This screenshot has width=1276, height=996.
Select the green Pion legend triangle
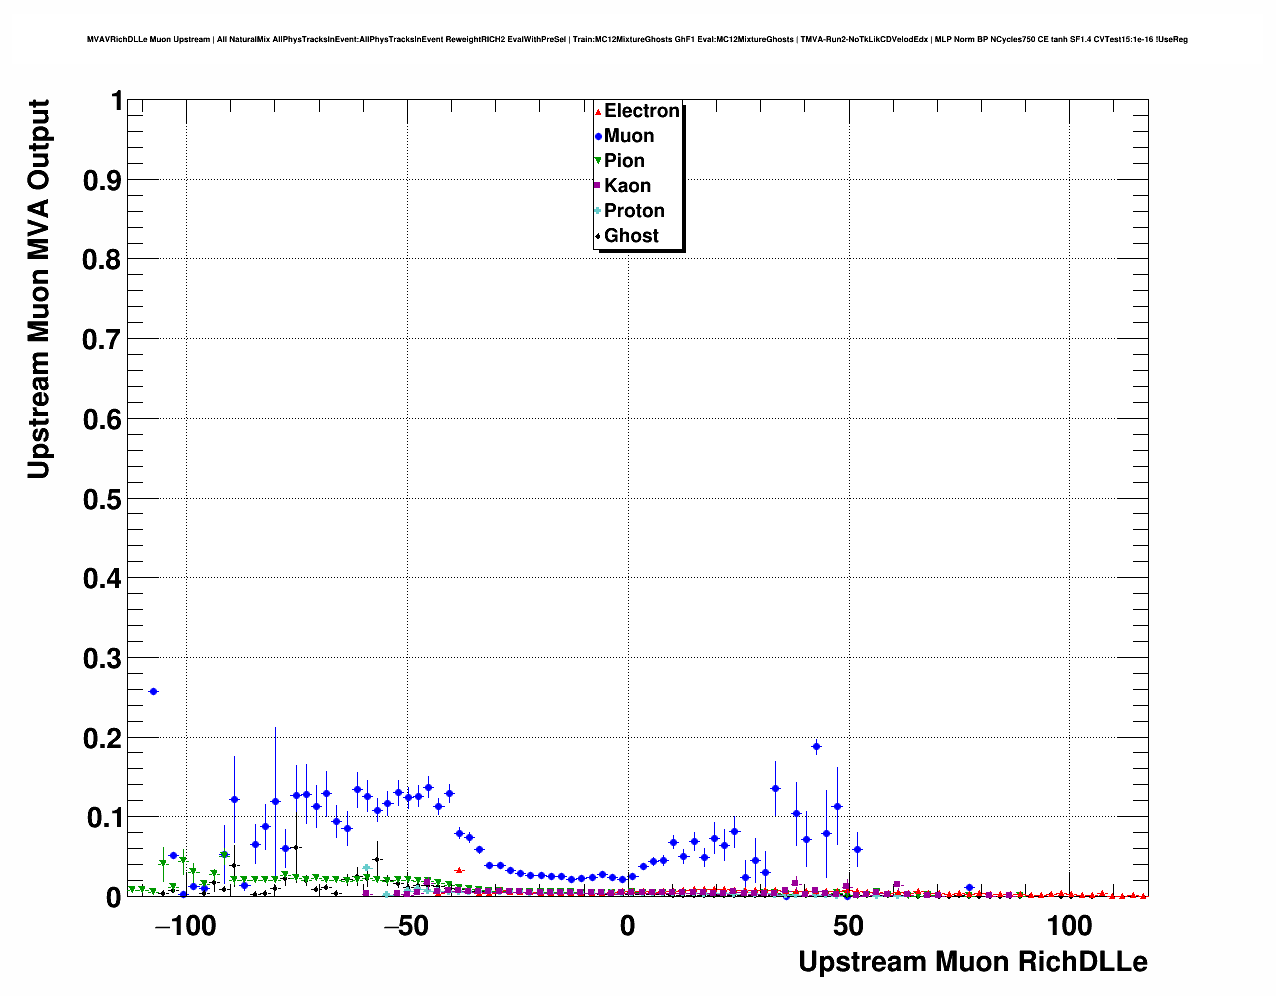coord(598,161)
